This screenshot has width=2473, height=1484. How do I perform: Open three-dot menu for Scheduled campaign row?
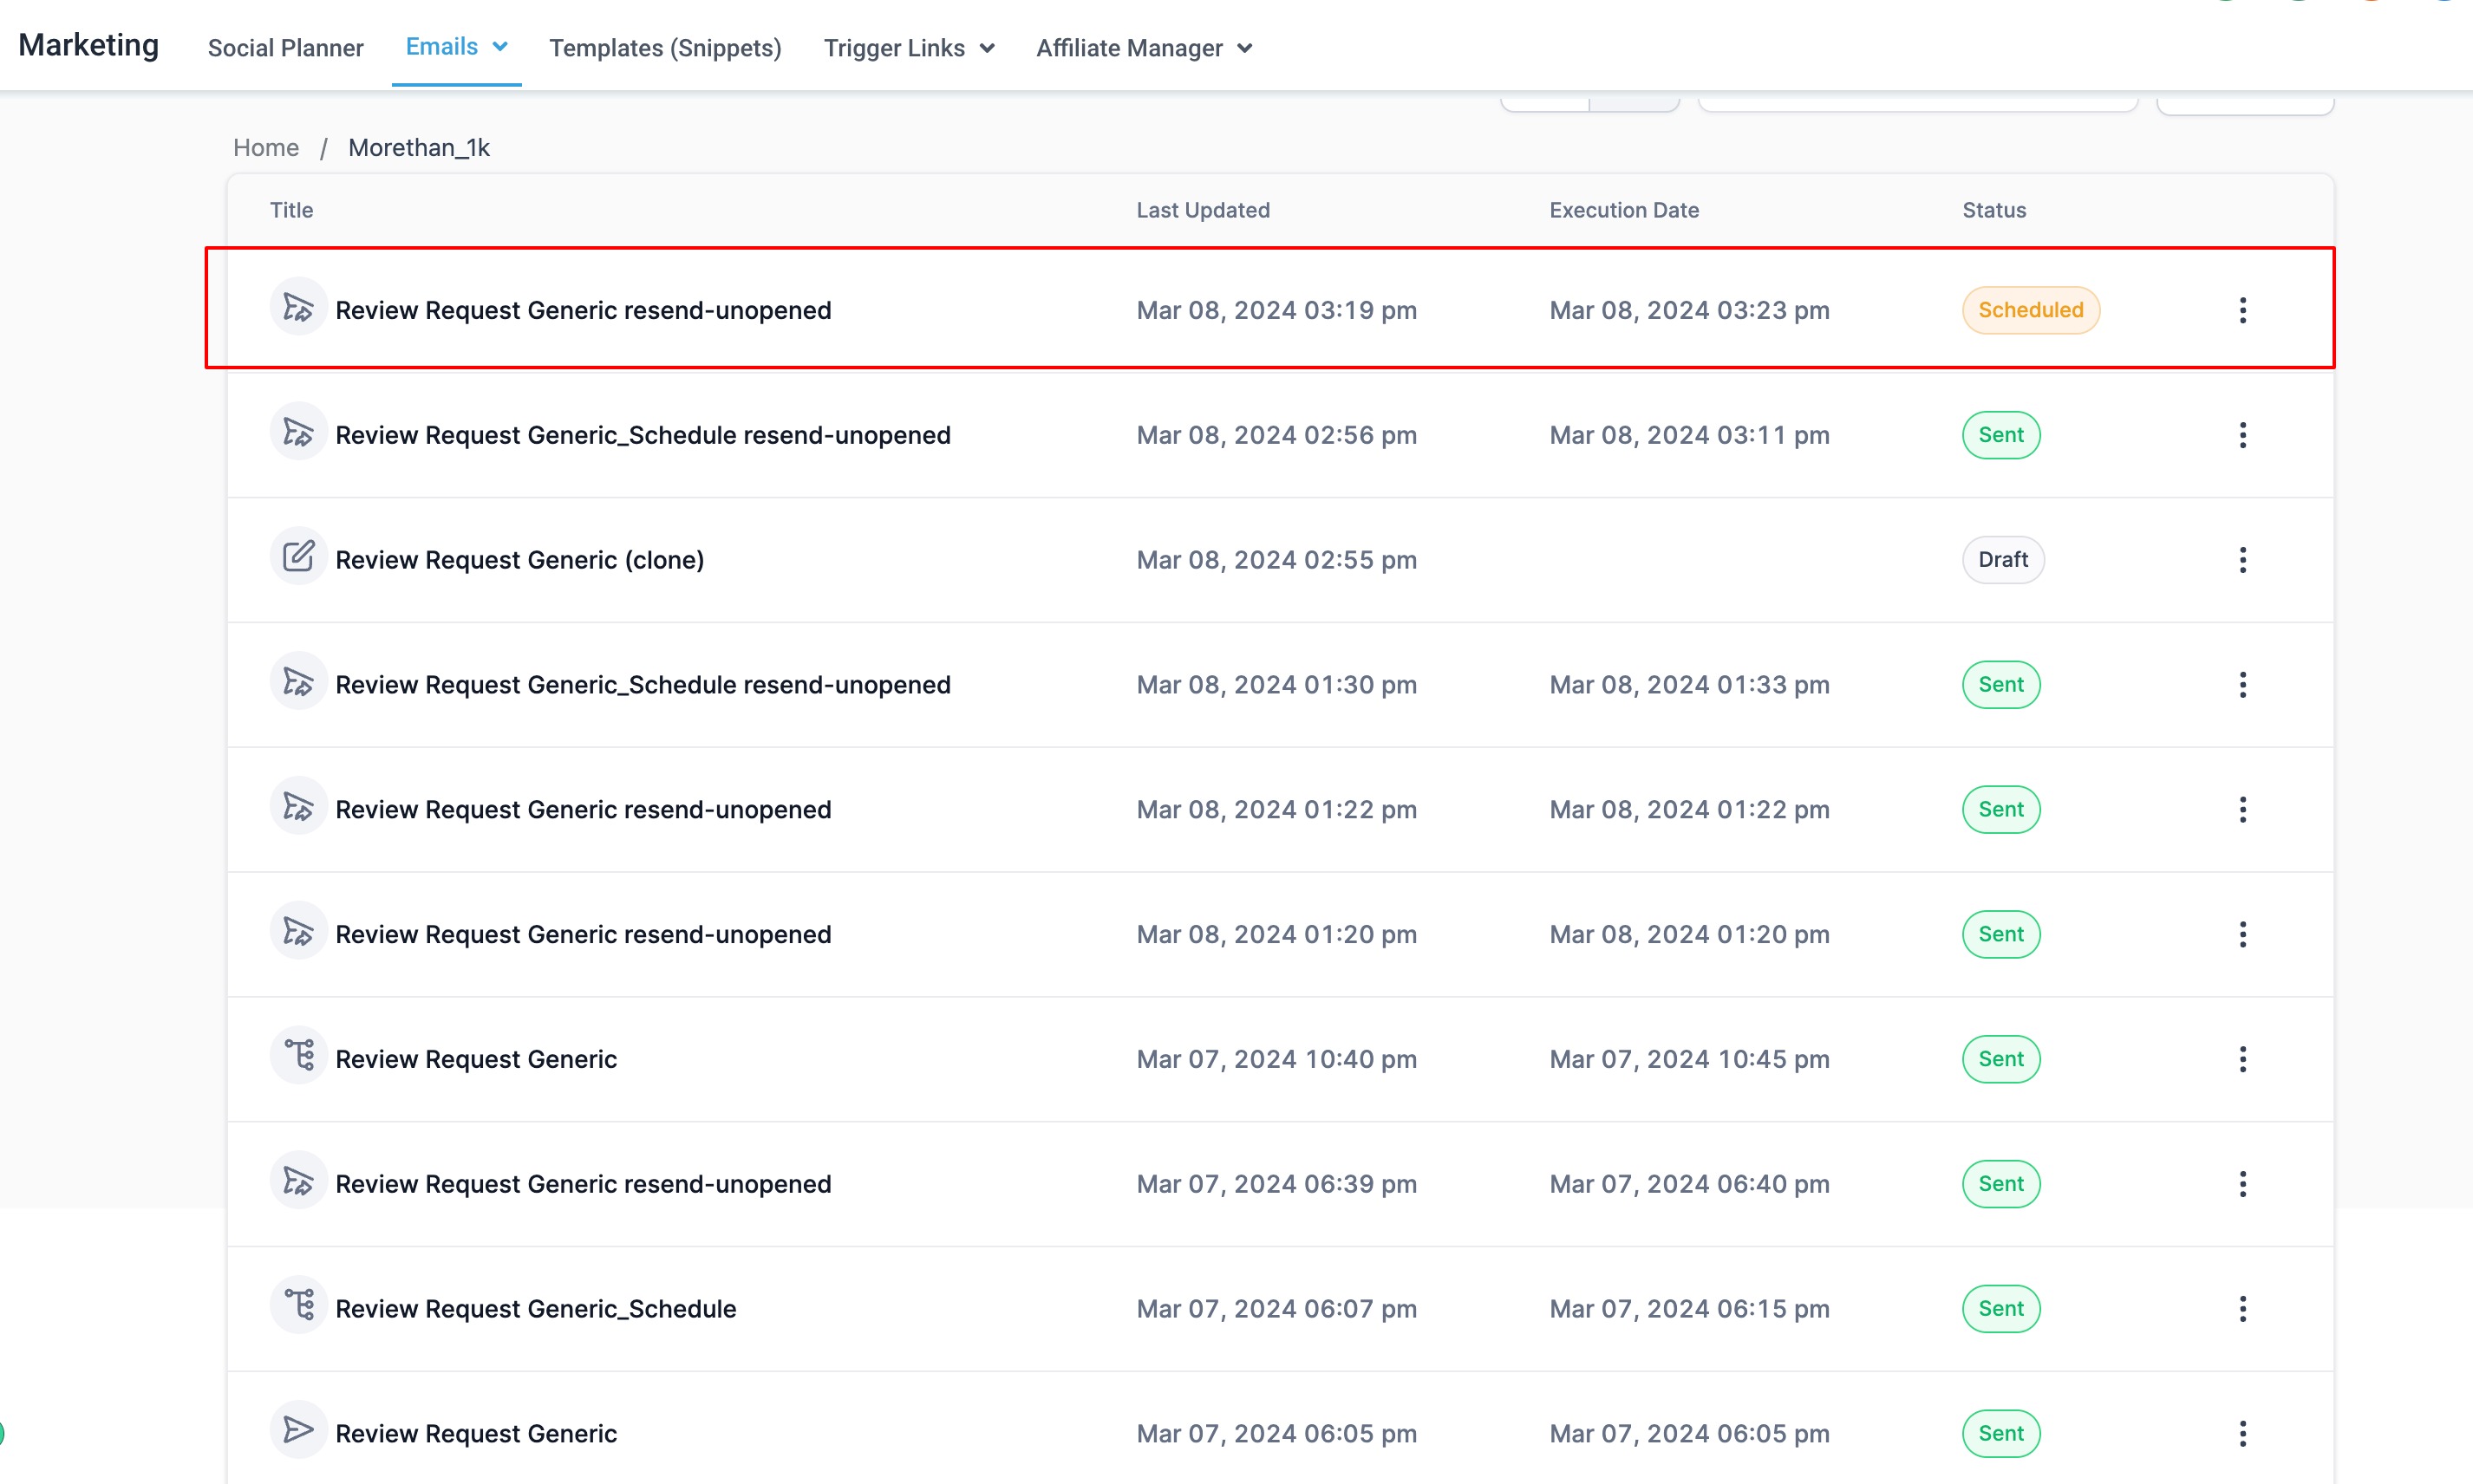pos(2242,310)
